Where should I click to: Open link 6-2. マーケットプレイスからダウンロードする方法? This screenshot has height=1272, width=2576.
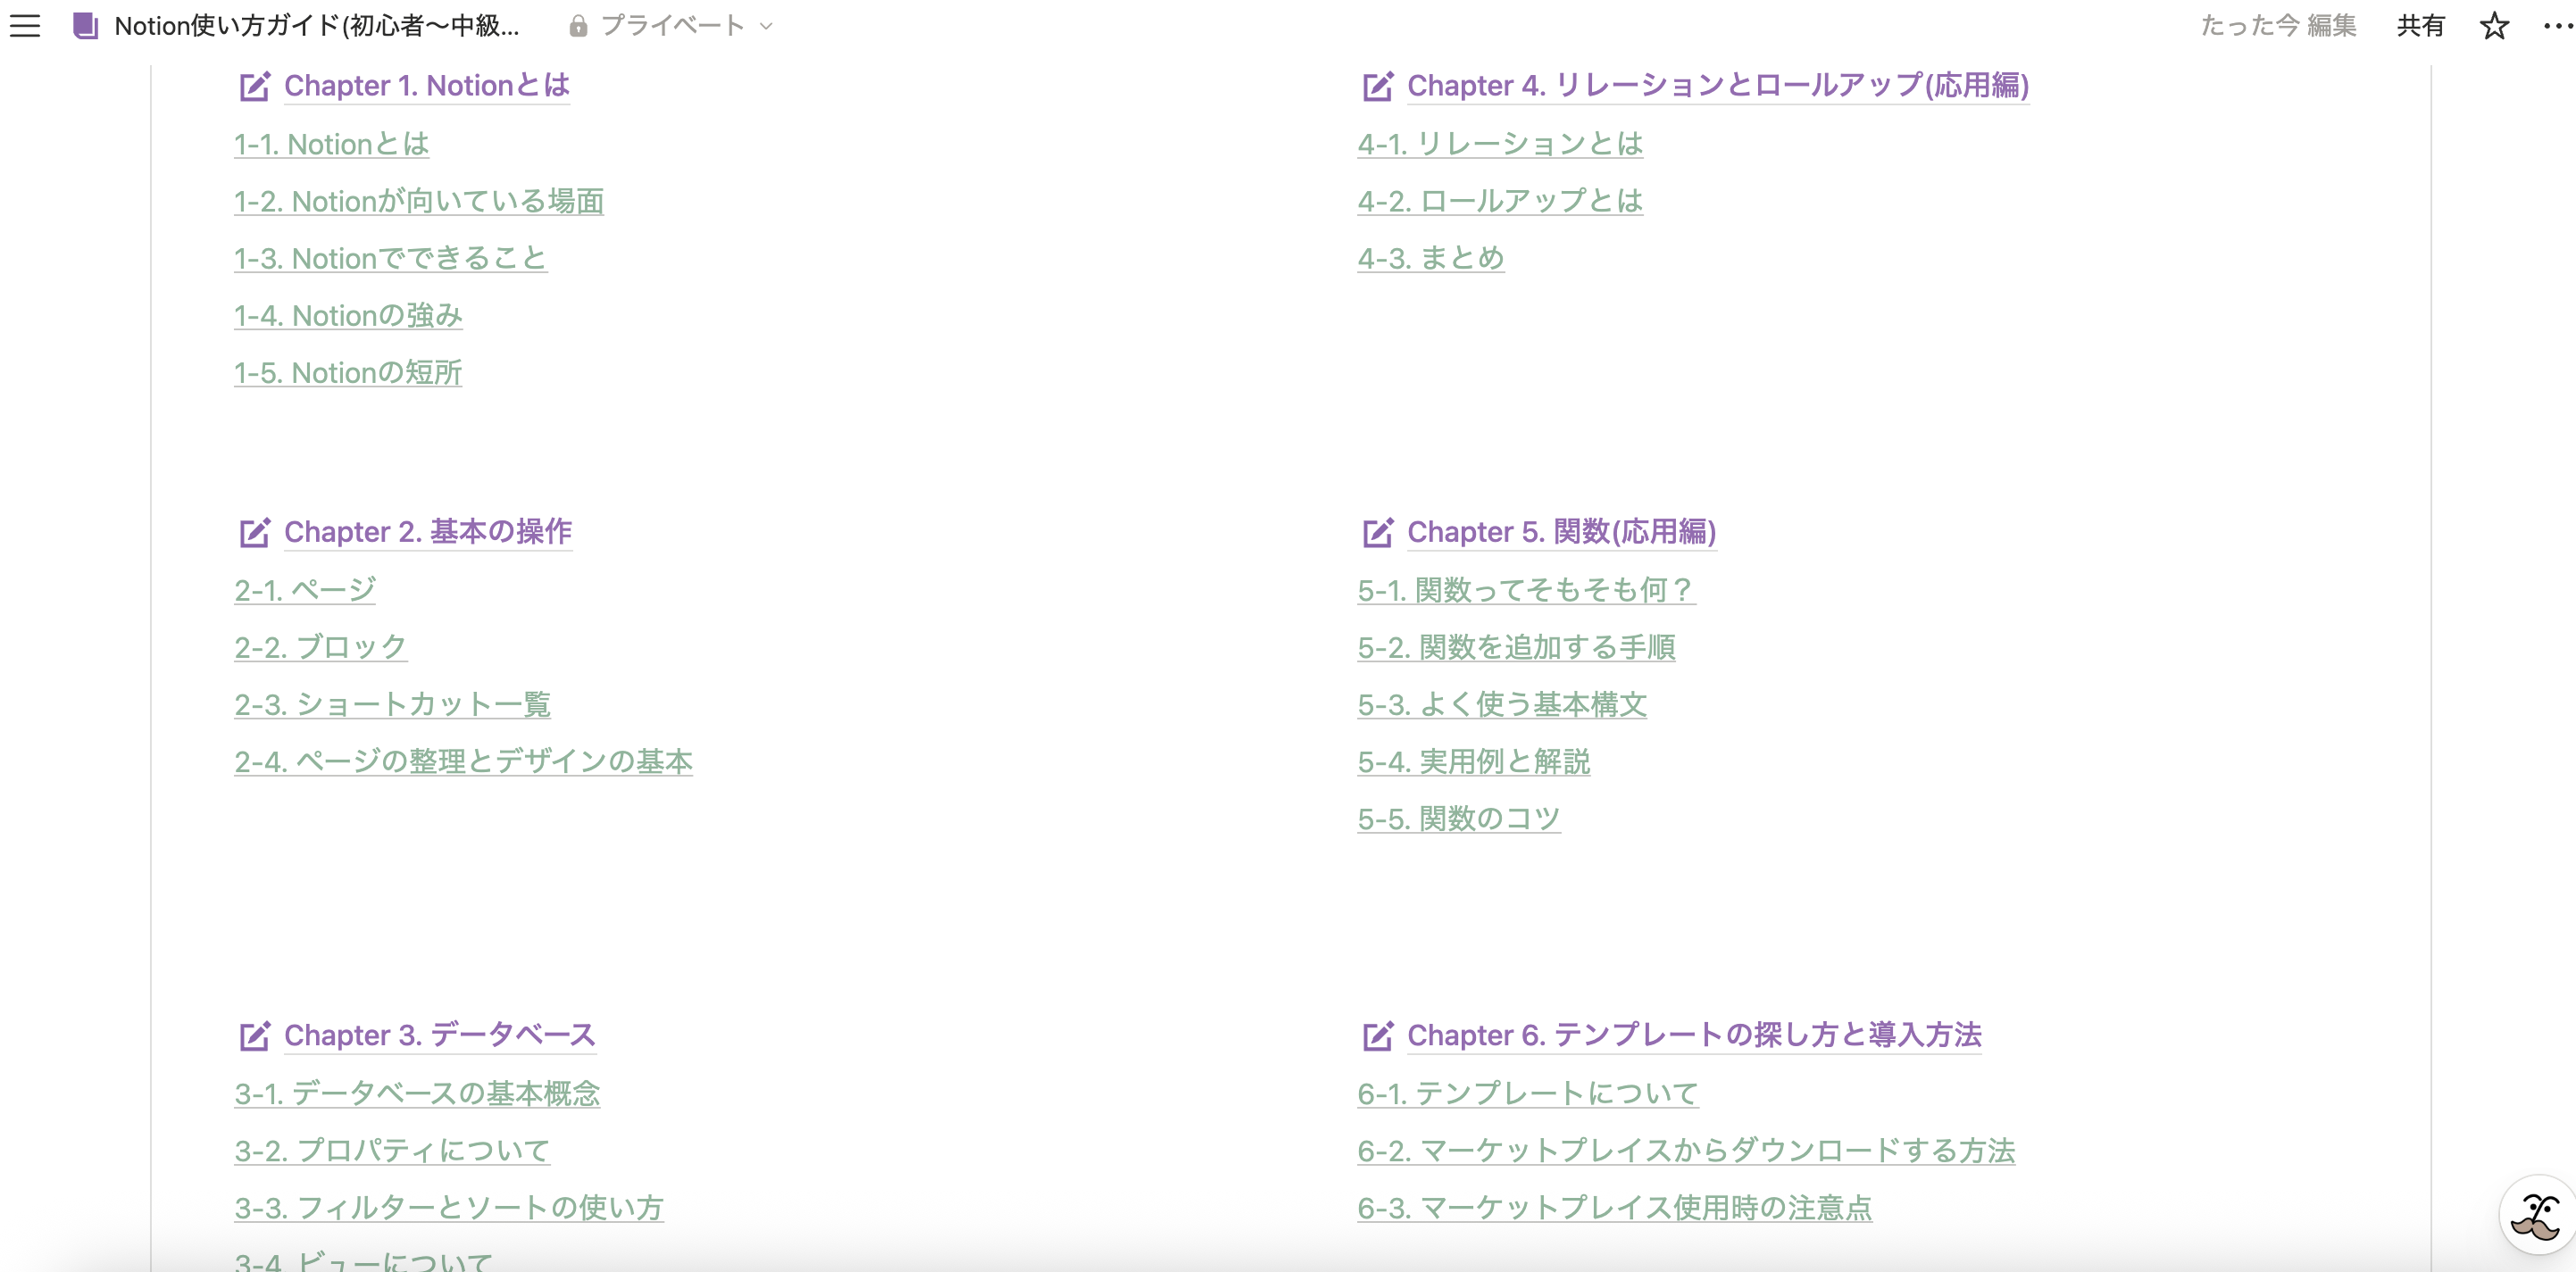coord(1685,1151)
